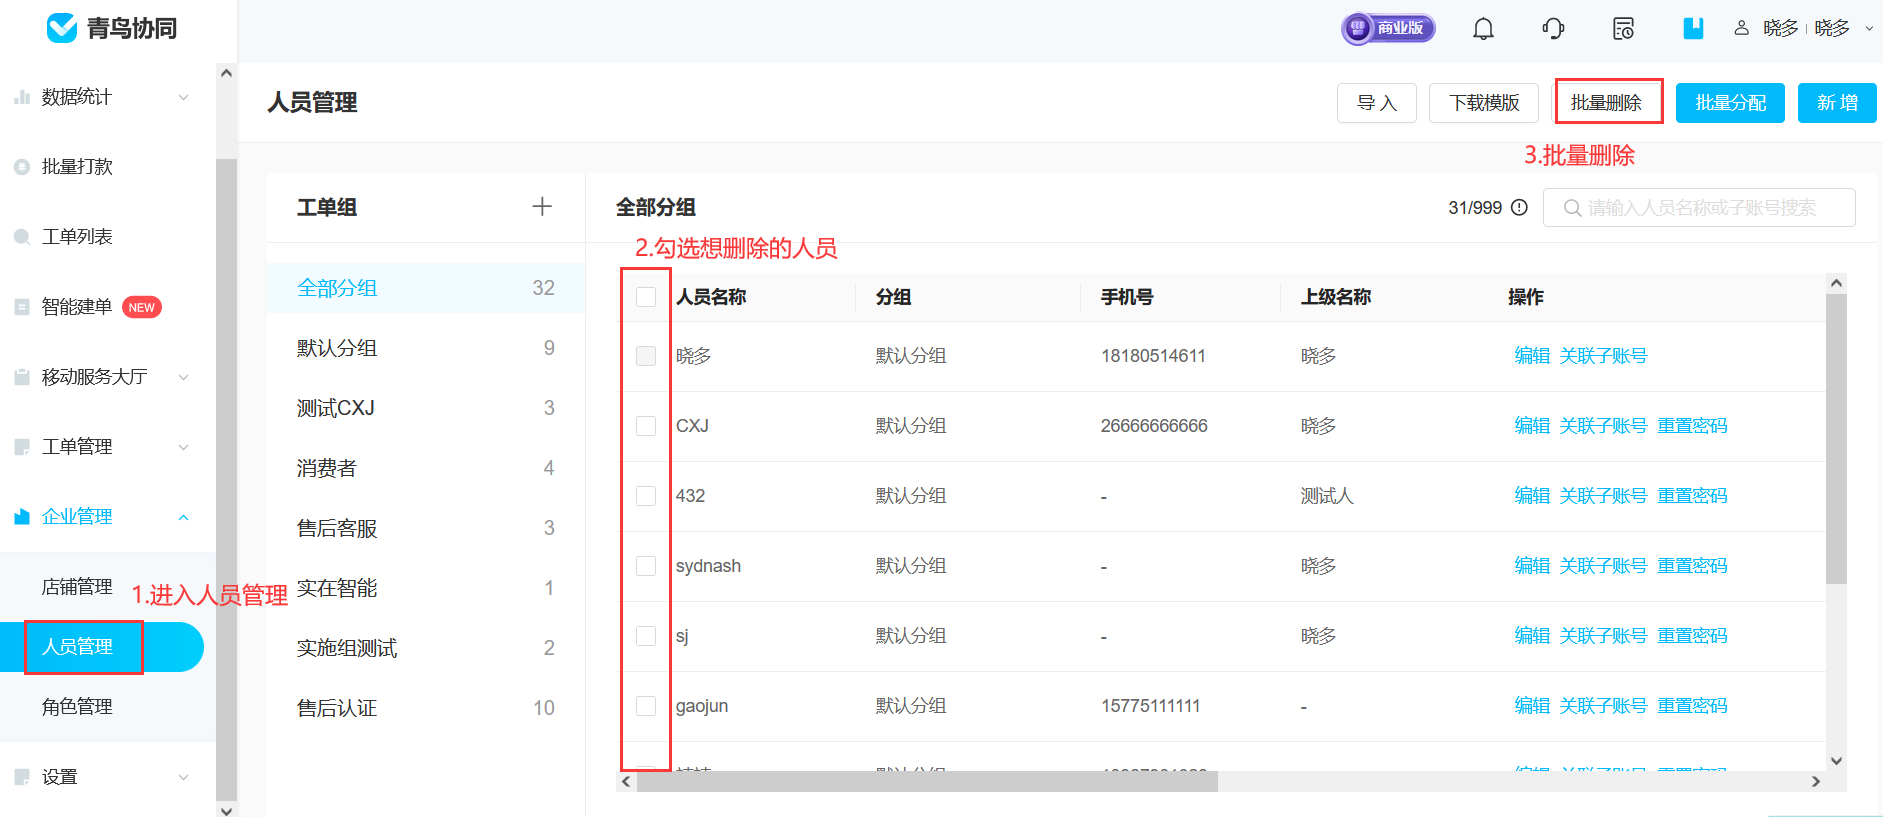Select the 全部分组 group
The width and height of the screenshot is (1883, 817).
(426, 288)
